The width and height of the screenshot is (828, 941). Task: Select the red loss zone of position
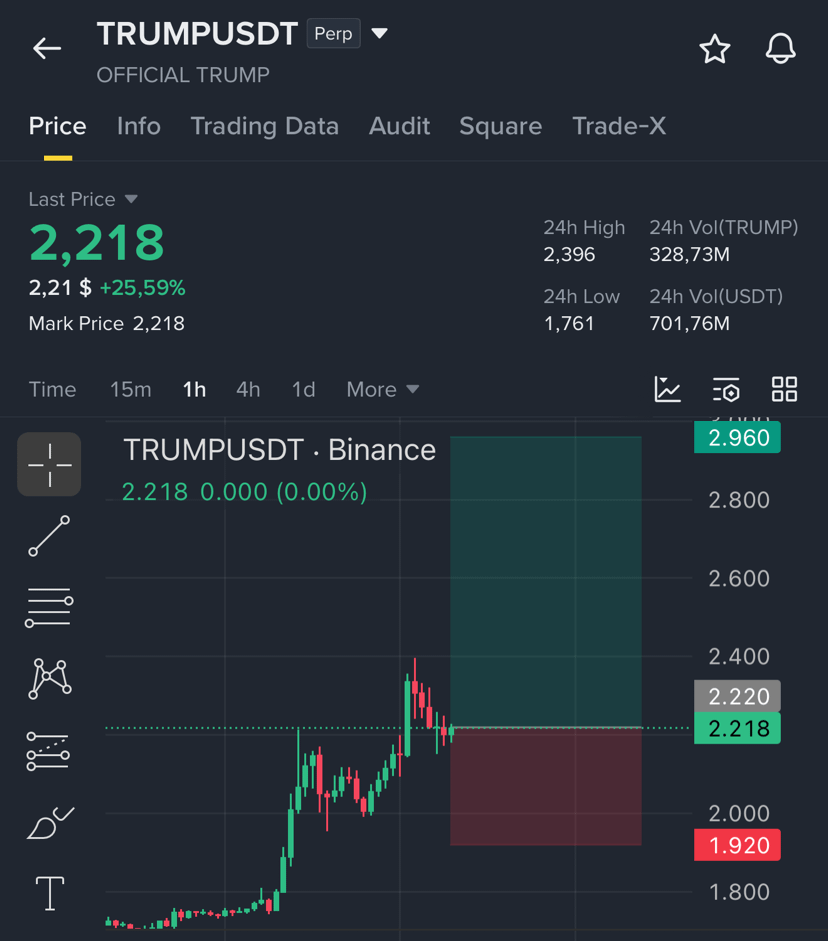(545, 787)
